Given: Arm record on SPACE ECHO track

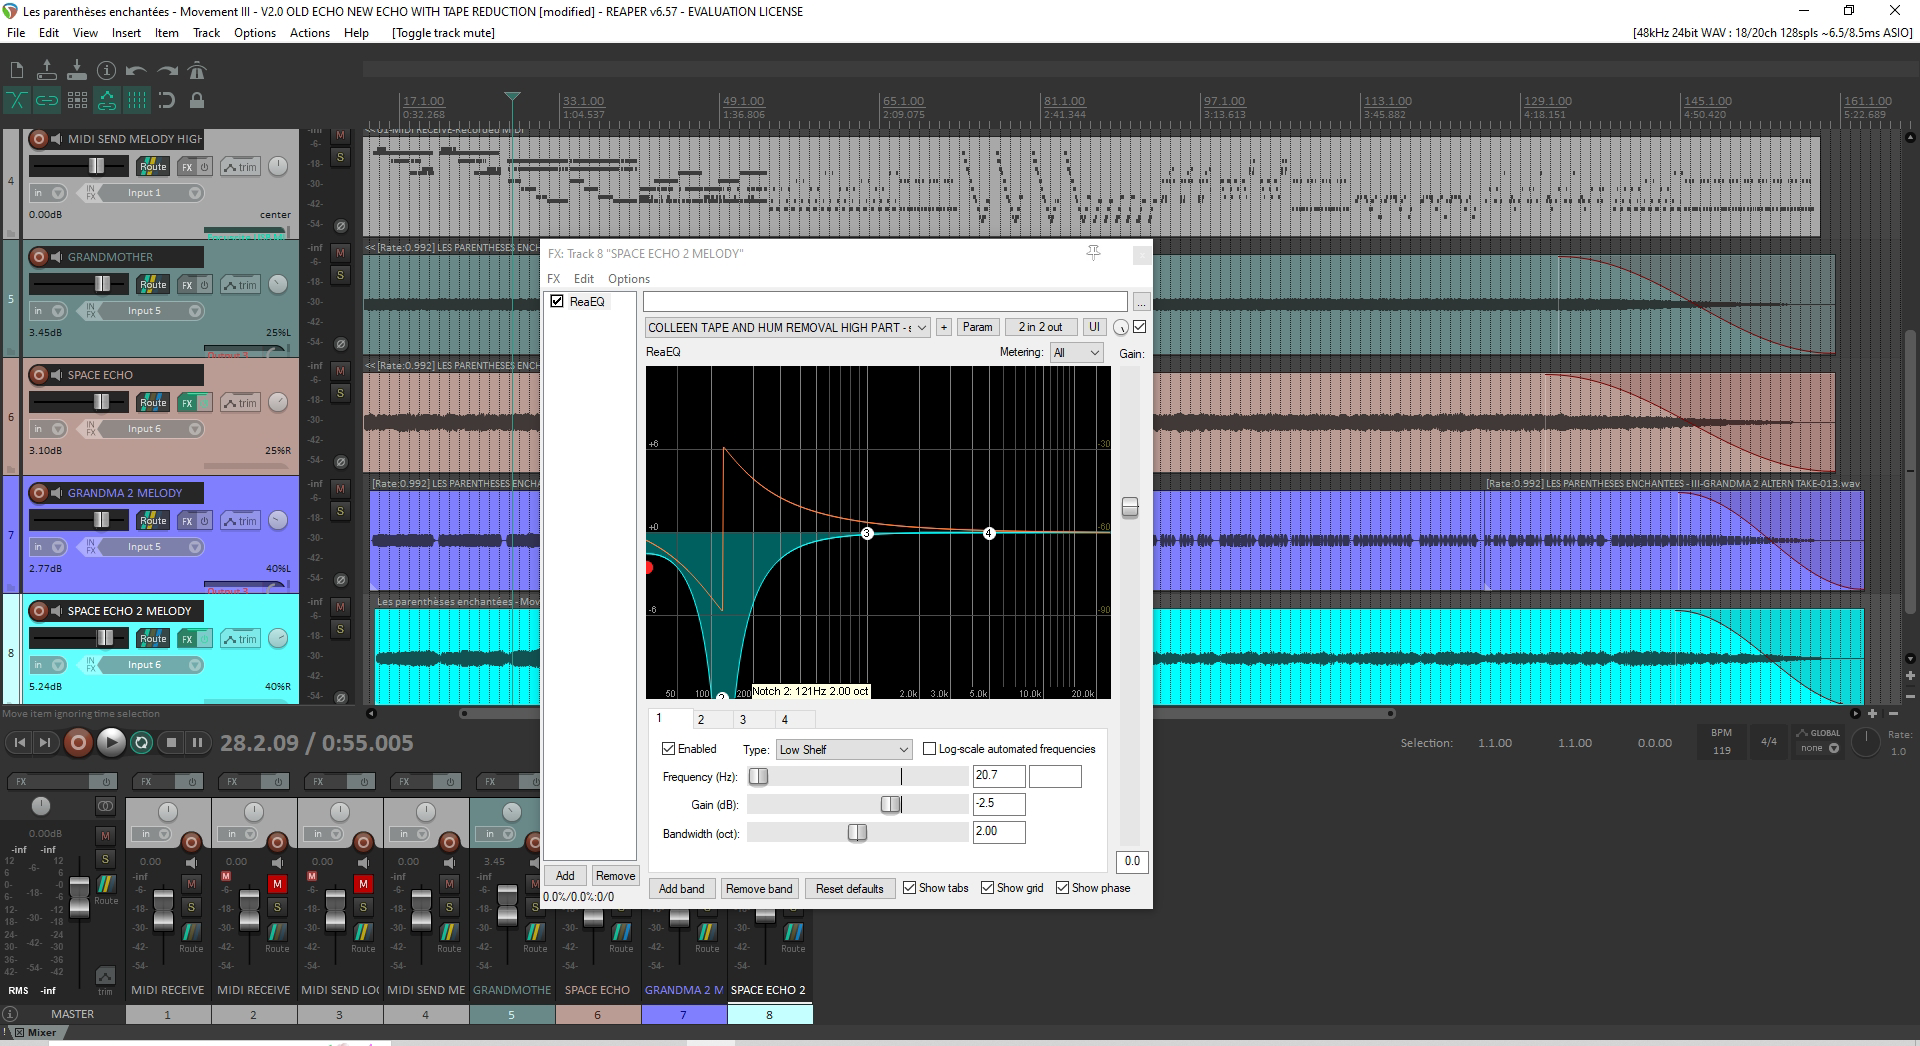Looking at the screenshot, I should coord(39,375).
